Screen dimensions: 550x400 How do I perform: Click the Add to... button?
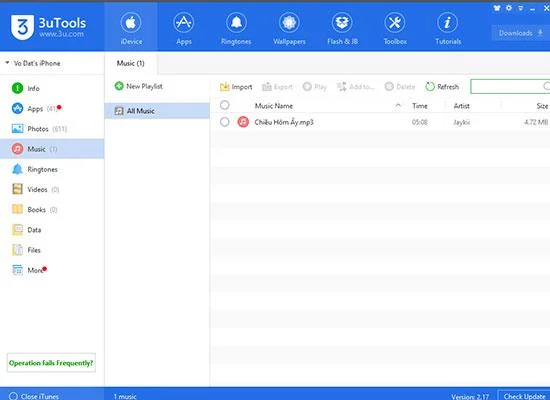point(355,87)
